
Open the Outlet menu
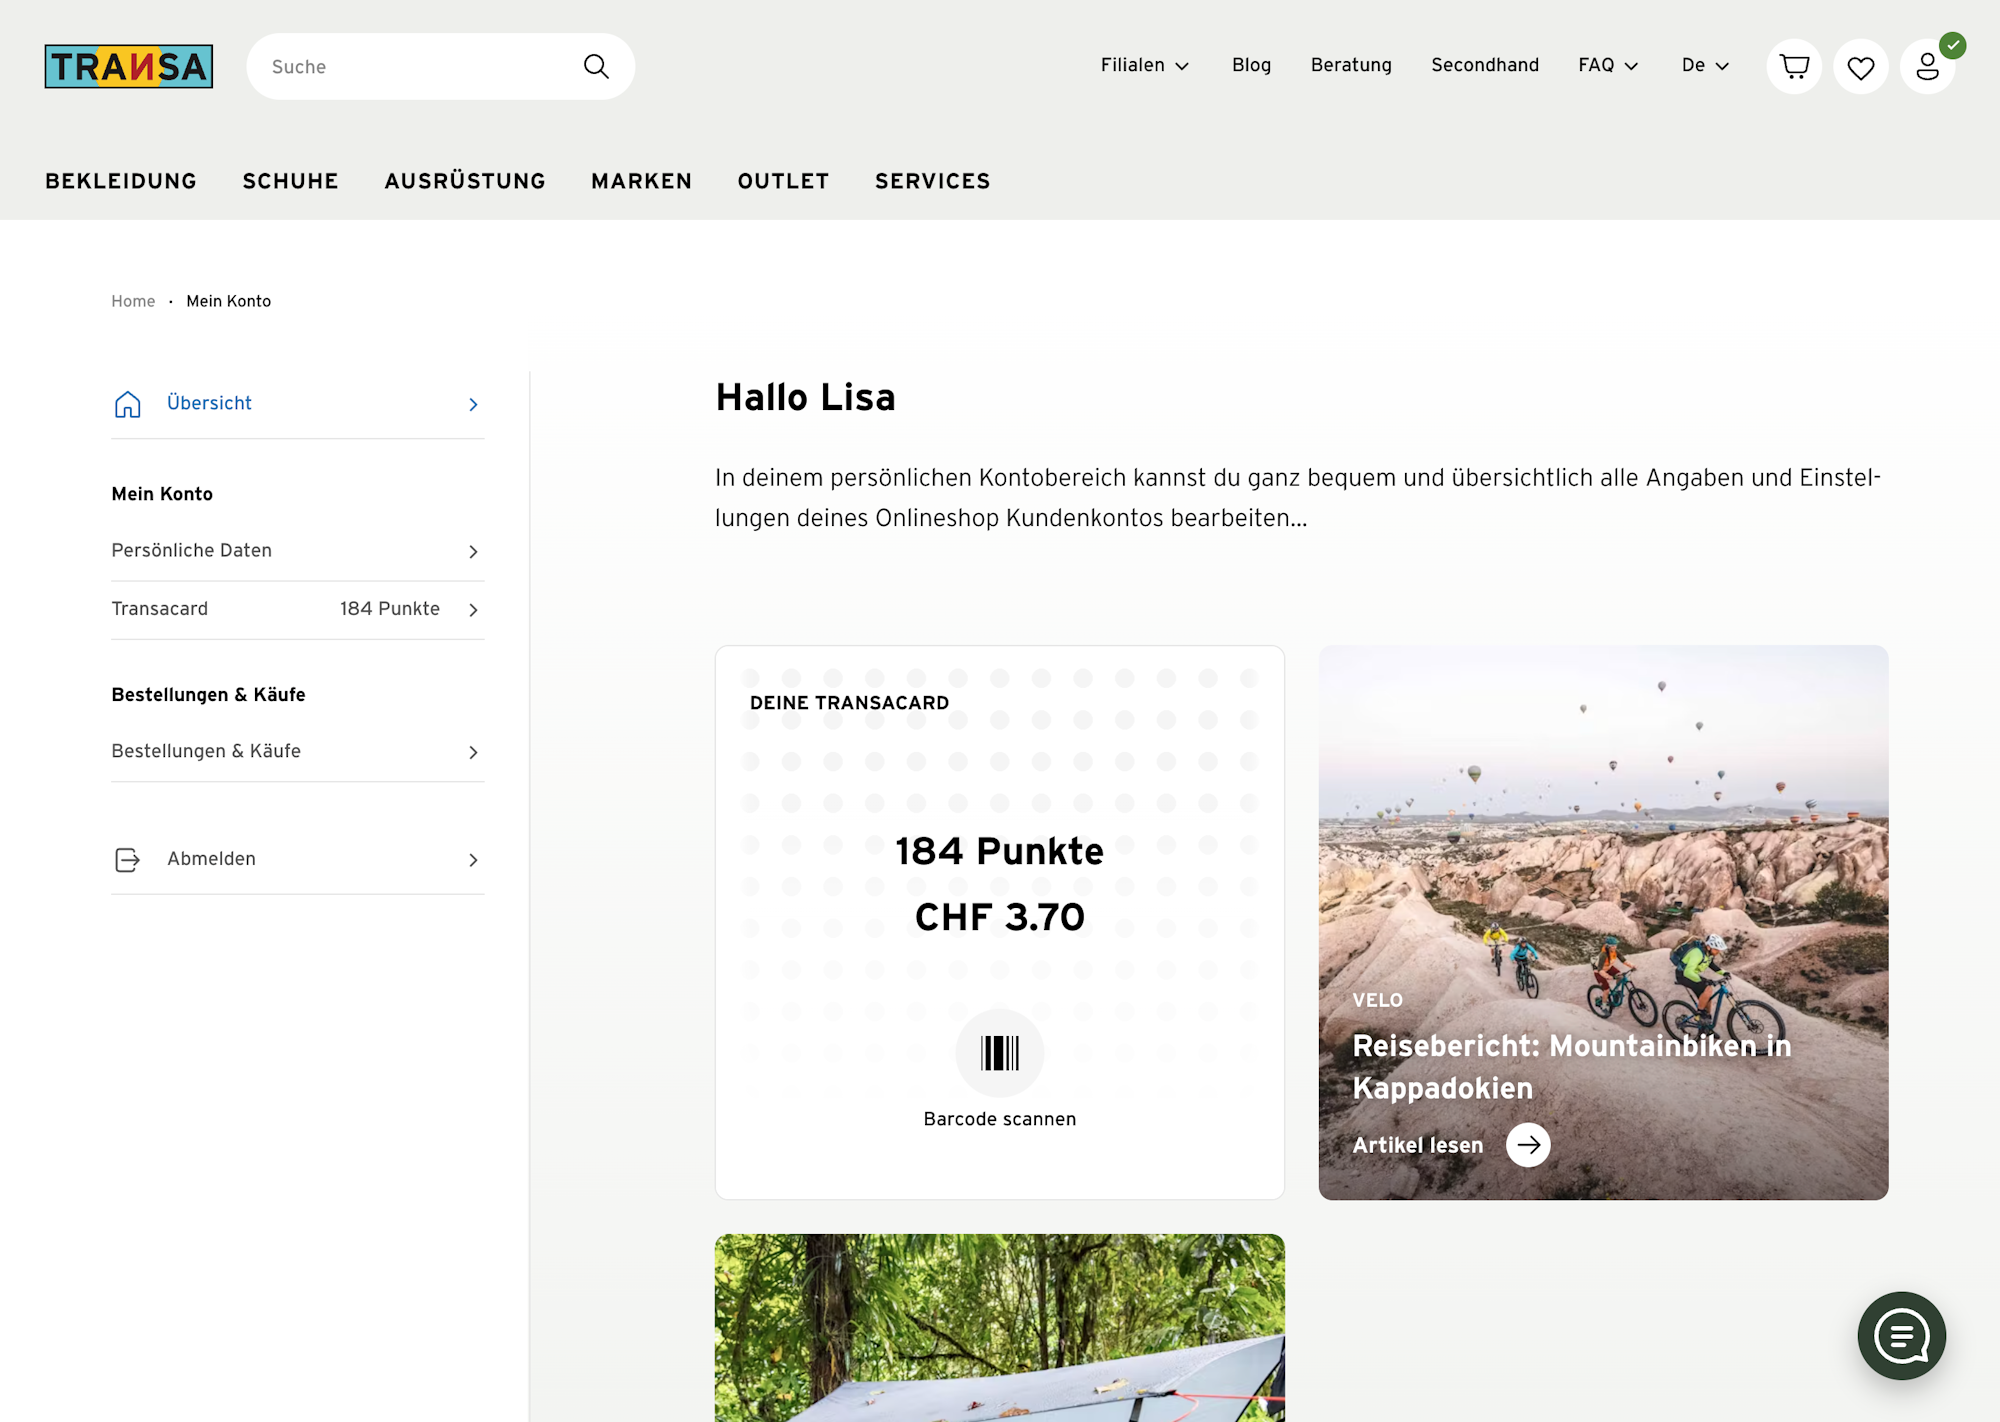(783, 181)
